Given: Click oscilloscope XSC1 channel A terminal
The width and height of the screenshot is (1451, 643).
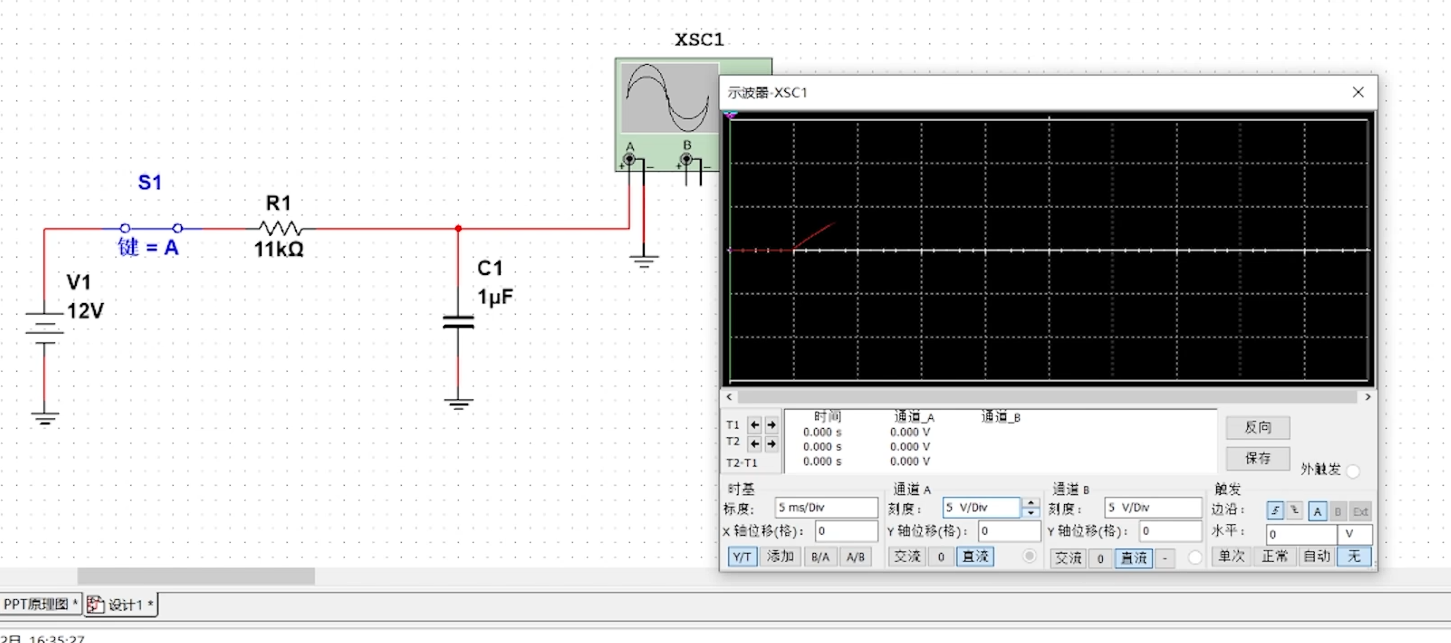Looking at the screenshot, I should click(x=630, y=159).
